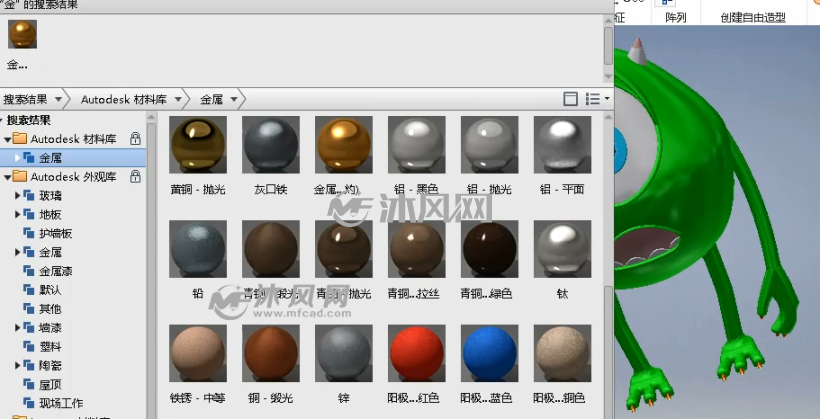Click the search results pane scrollbar

click(x=608, y=45)
